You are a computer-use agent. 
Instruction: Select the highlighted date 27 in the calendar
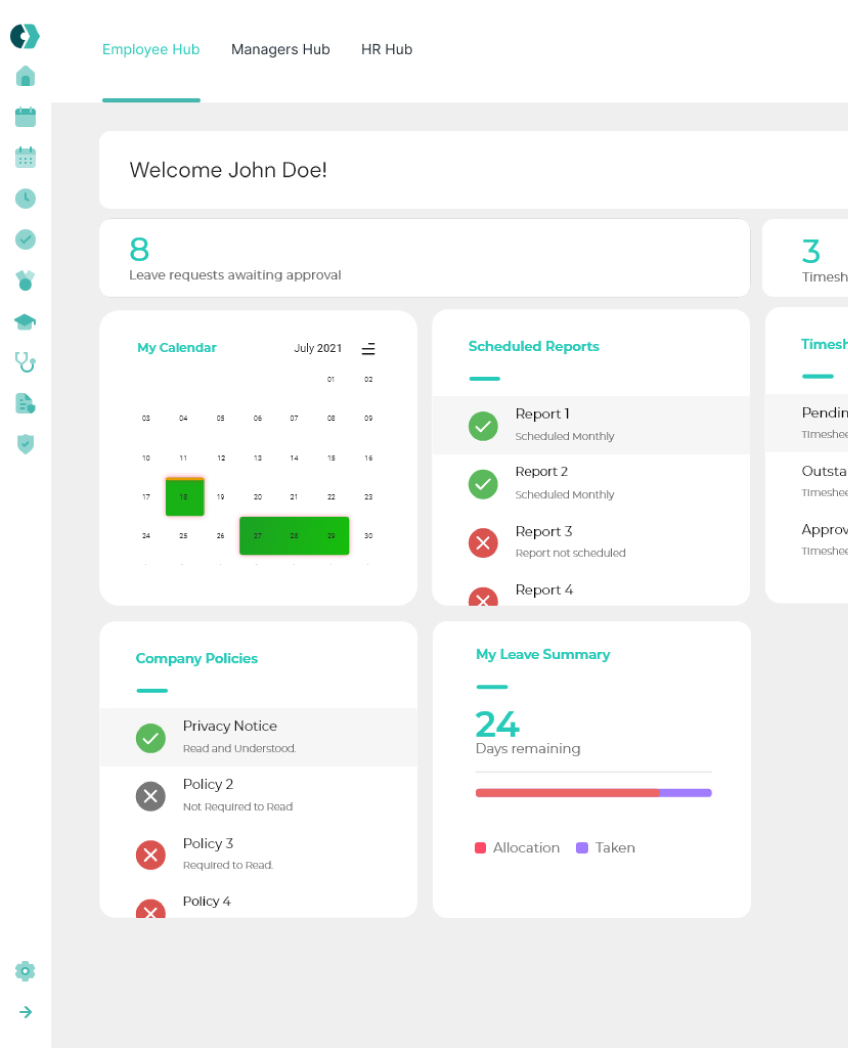pos(258,536)
